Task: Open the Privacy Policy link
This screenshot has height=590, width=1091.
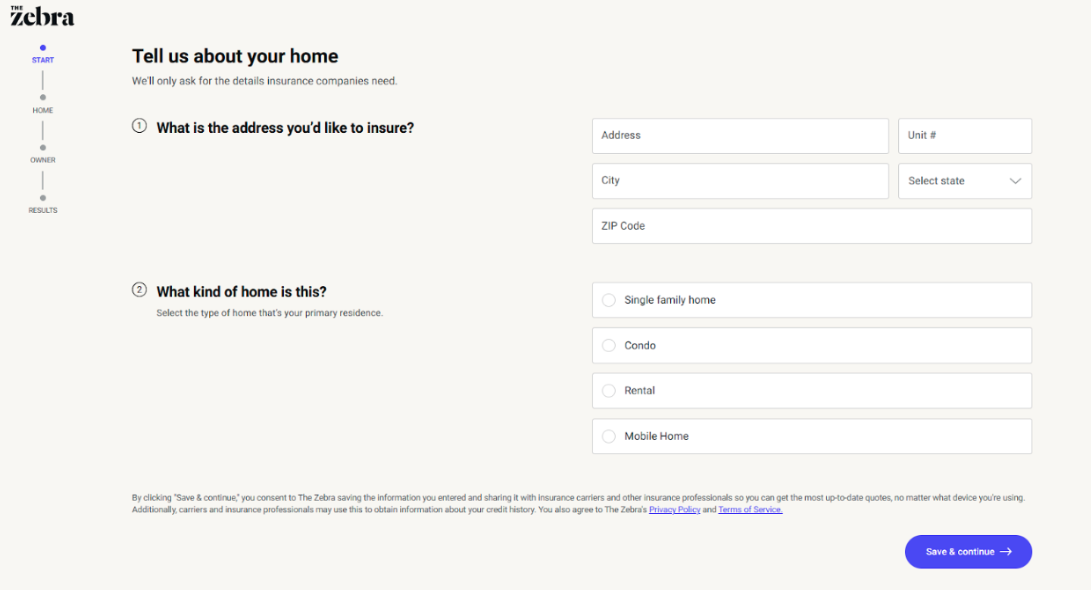Action: click(674, 510)
